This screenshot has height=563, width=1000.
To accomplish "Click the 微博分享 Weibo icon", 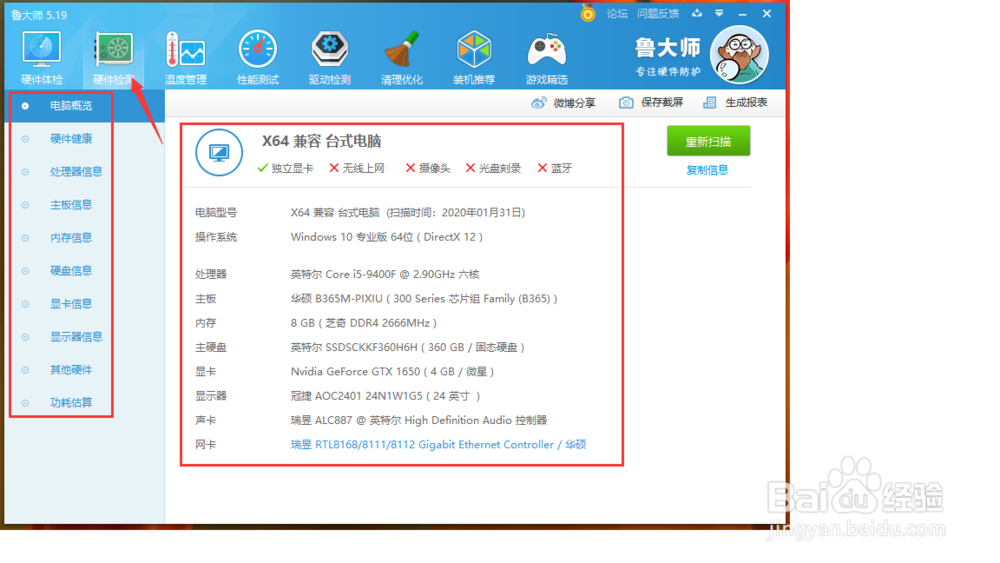I will tap(539, 103).
